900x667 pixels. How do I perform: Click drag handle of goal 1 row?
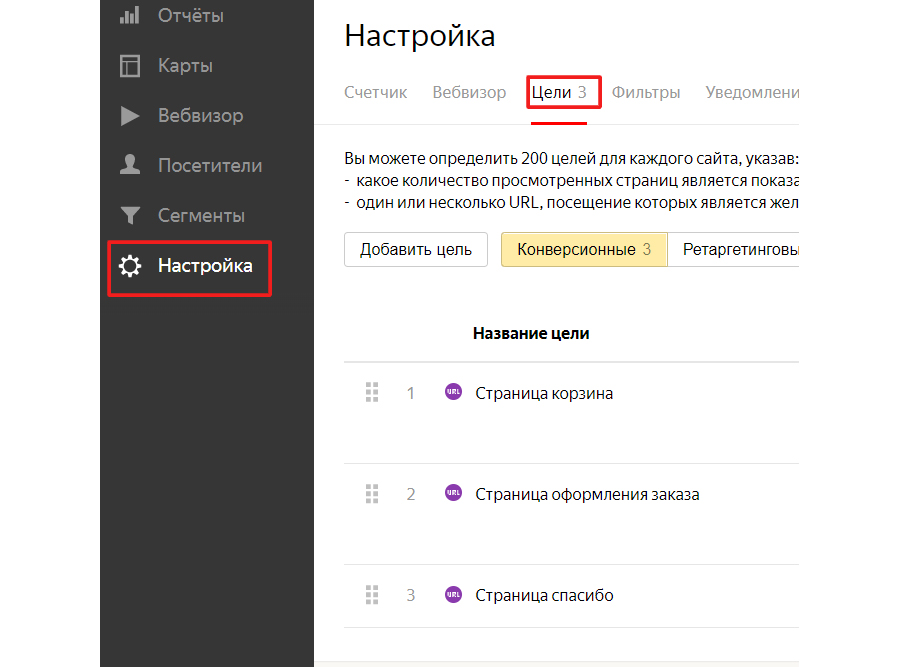click(372, 393)
